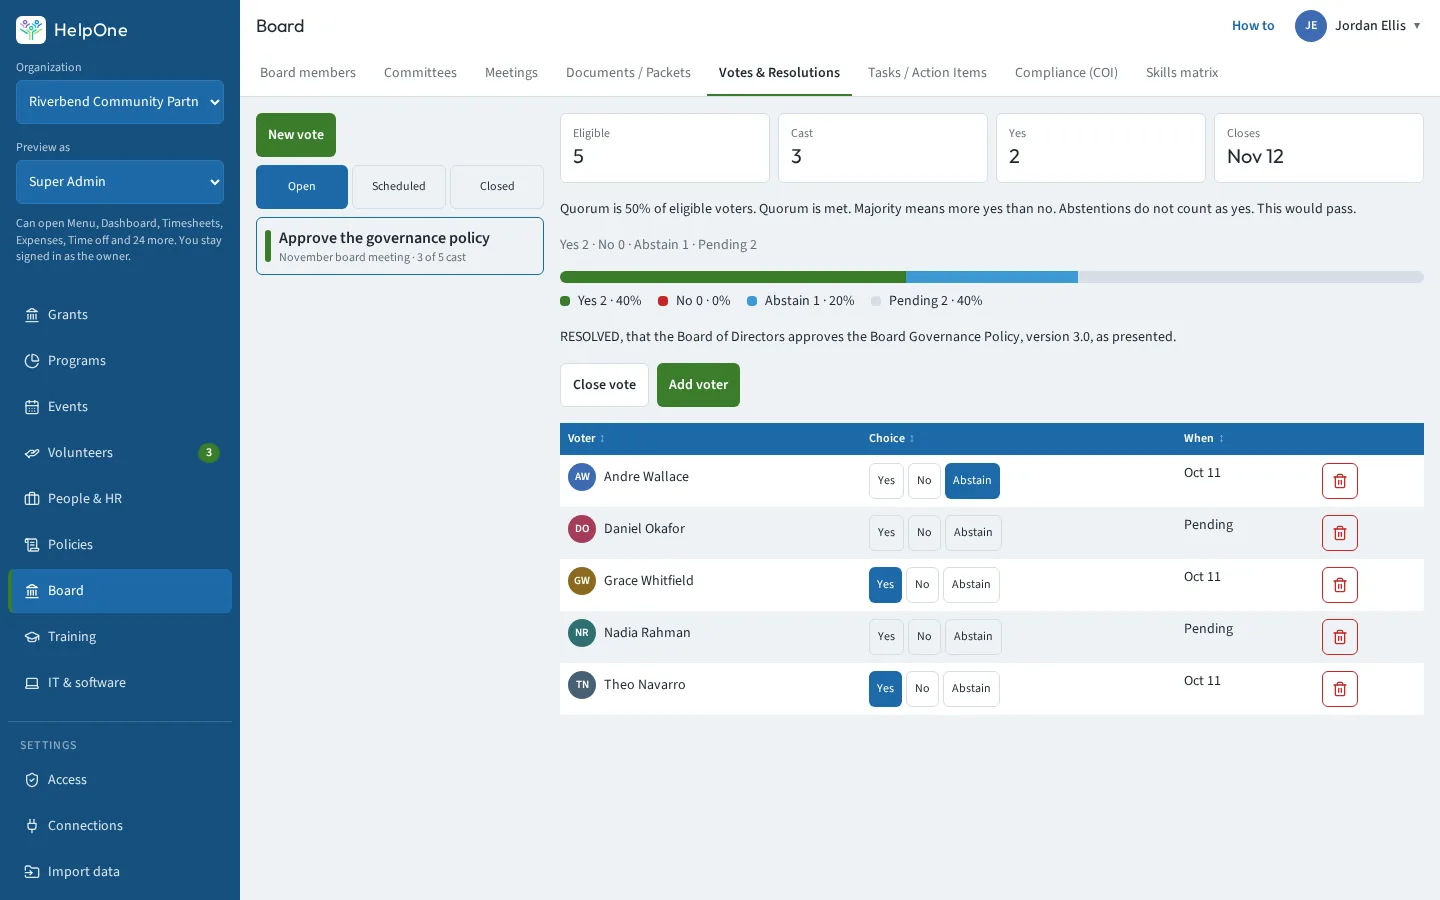Open the How to link
Image resolution: width=1440 pixels, height=900 pixels.
[1253, 26]
